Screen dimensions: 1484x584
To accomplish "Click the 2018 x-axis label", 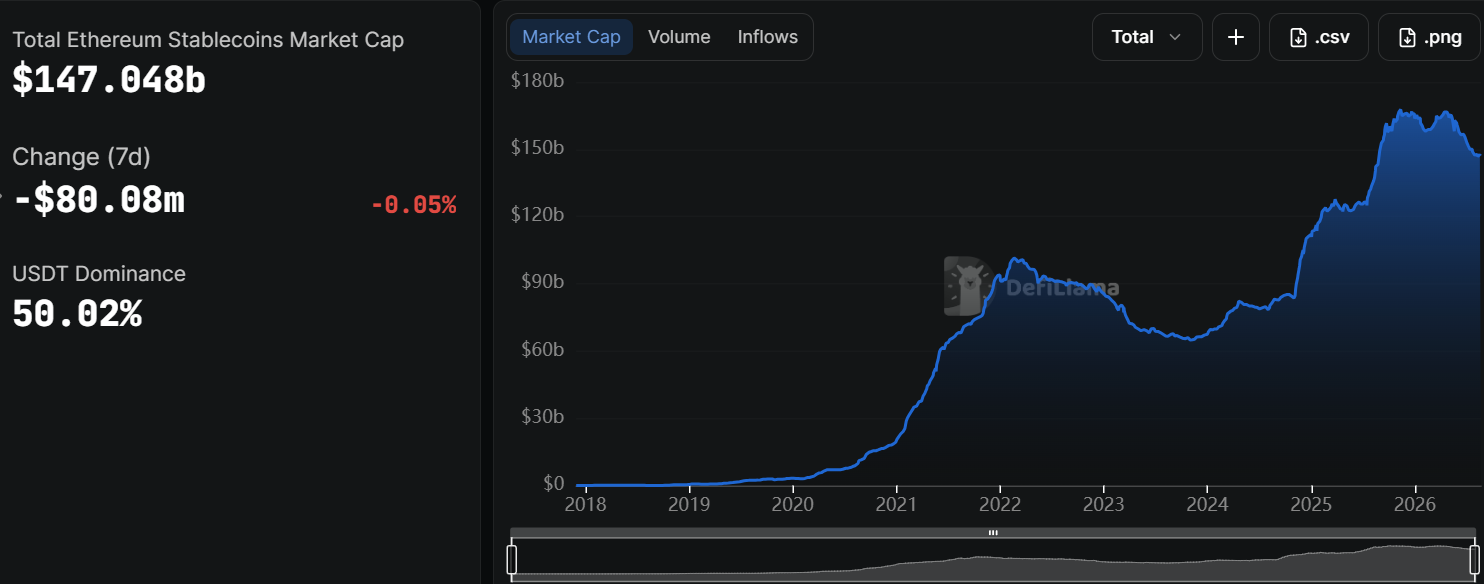I will [x=585, y=503].
